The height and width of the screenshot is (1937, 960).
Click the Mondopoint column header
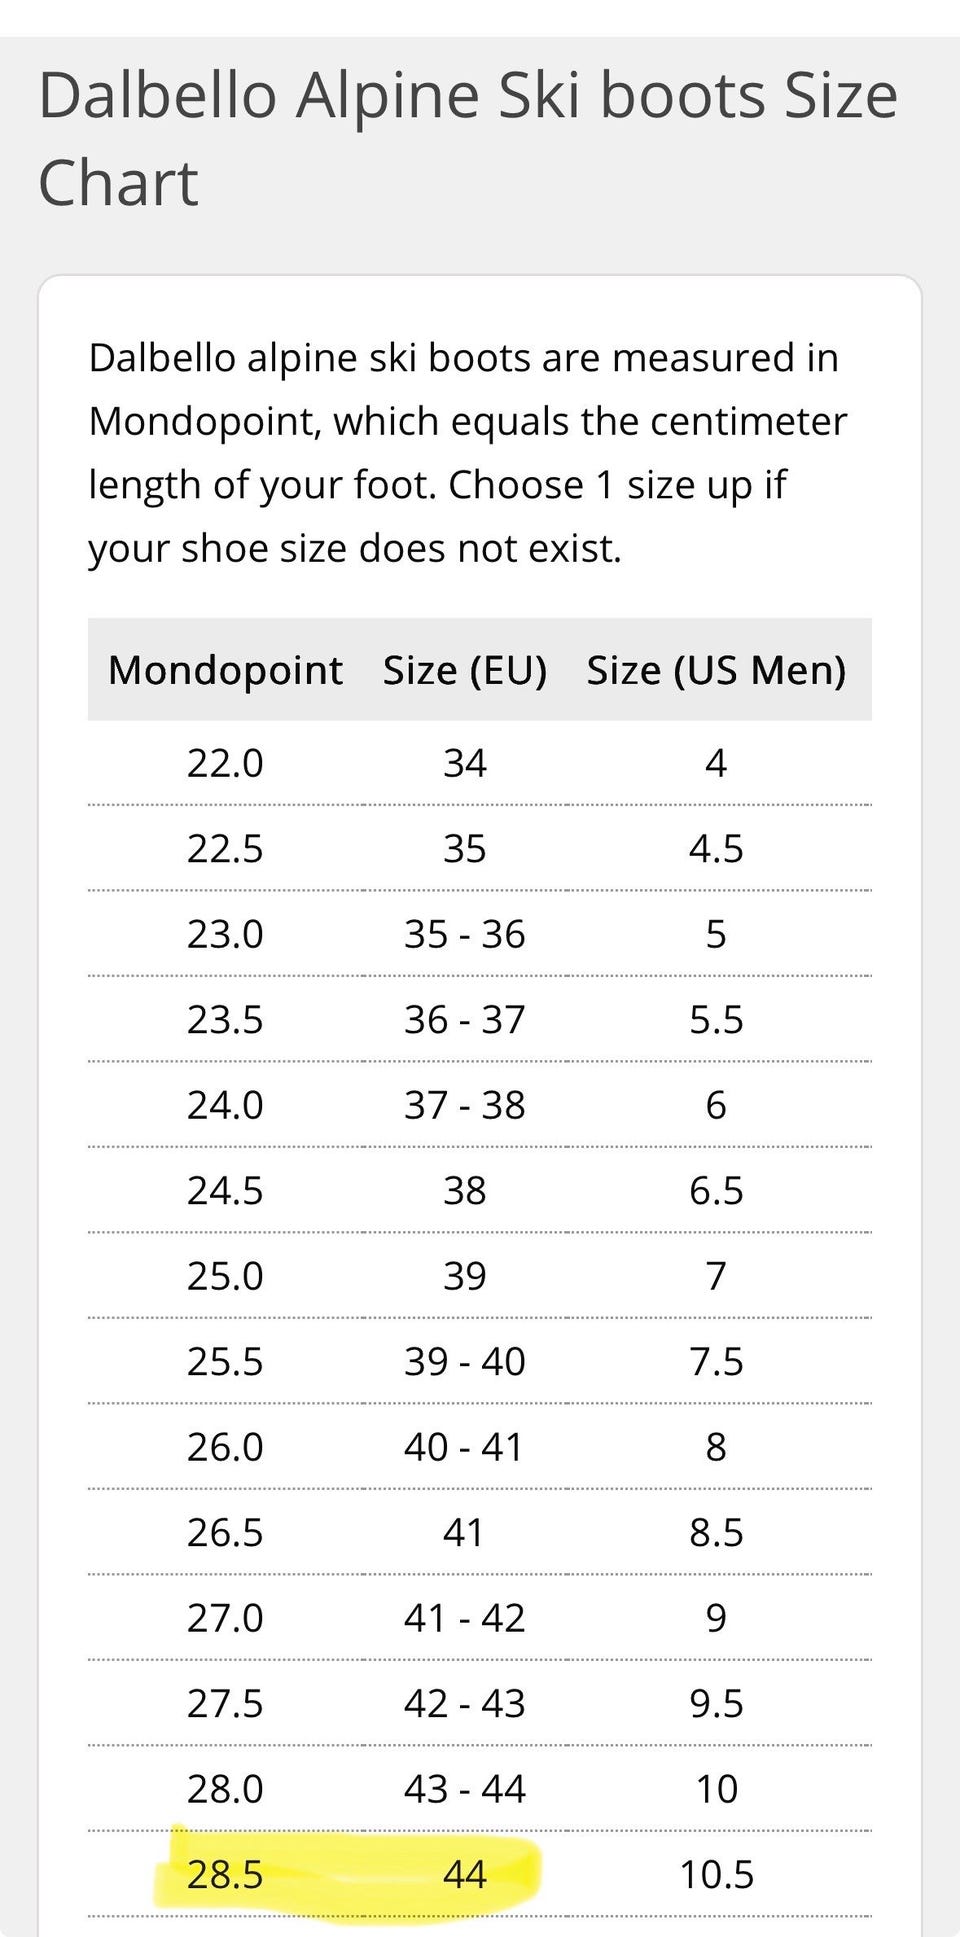(225, 670)
